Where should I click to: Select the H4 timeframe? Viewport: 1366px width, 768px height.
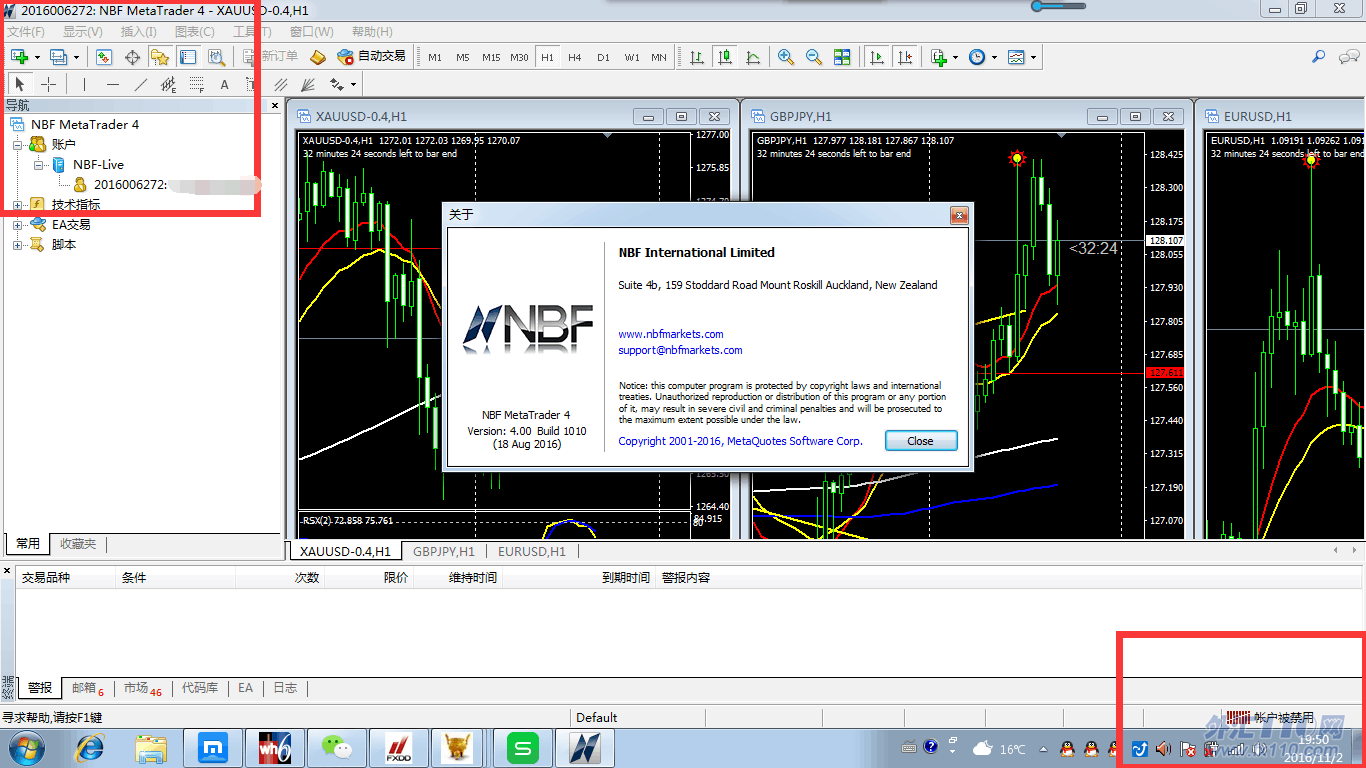click(575, 57)
